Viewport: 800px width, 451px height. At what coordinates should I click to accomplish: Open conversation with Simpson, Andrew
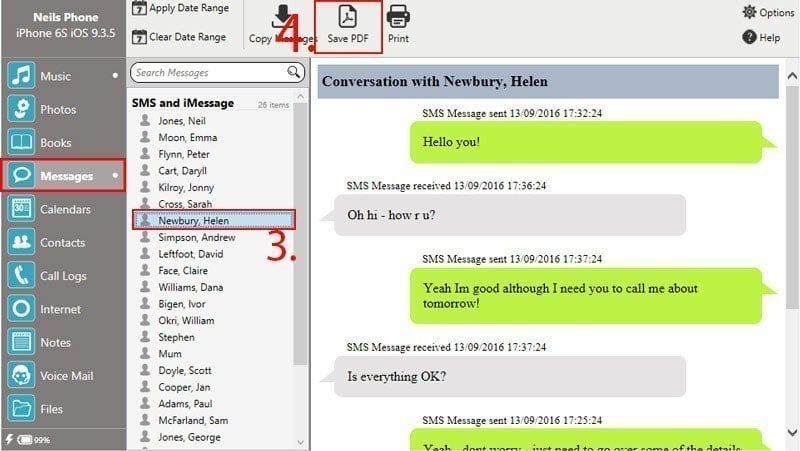196,238
